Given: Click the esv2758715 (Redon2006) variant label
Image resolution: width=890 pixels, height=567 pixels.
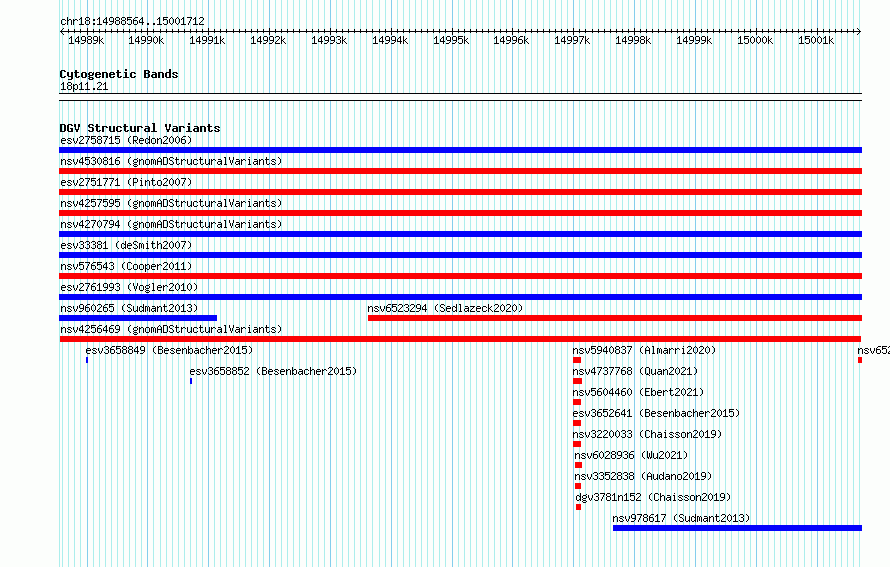Looking at the screenshot, I should [x=126, y=140].
